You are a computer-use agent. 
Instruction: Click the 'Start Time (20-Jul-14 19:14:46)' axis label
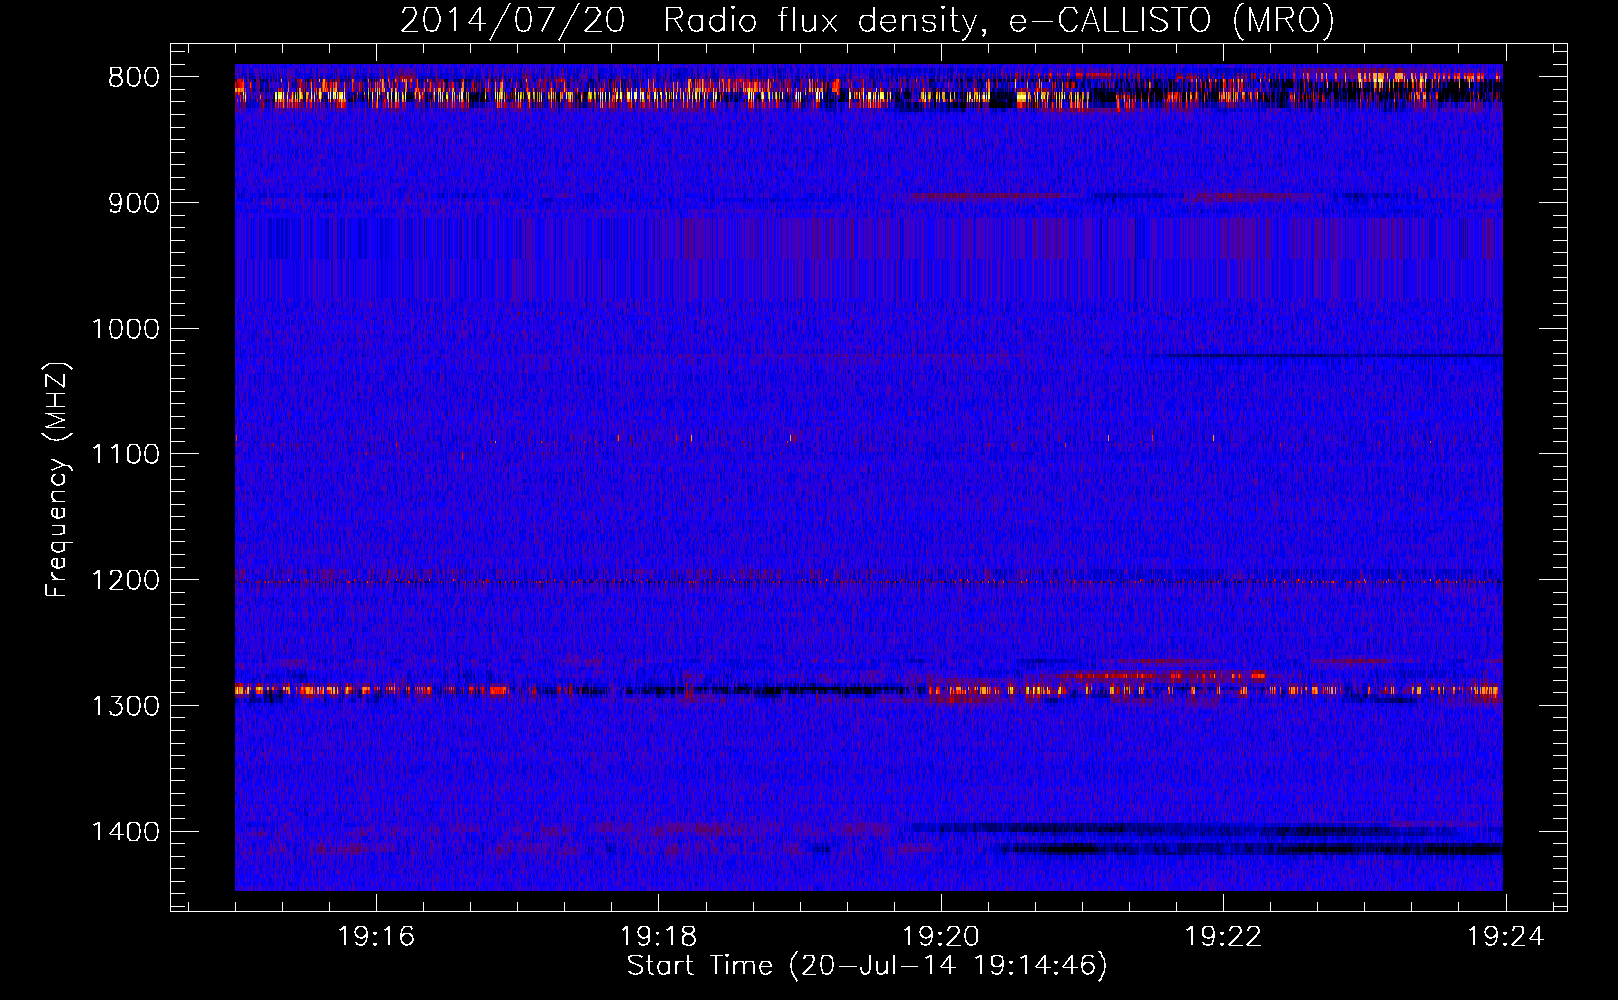point(867,966)
